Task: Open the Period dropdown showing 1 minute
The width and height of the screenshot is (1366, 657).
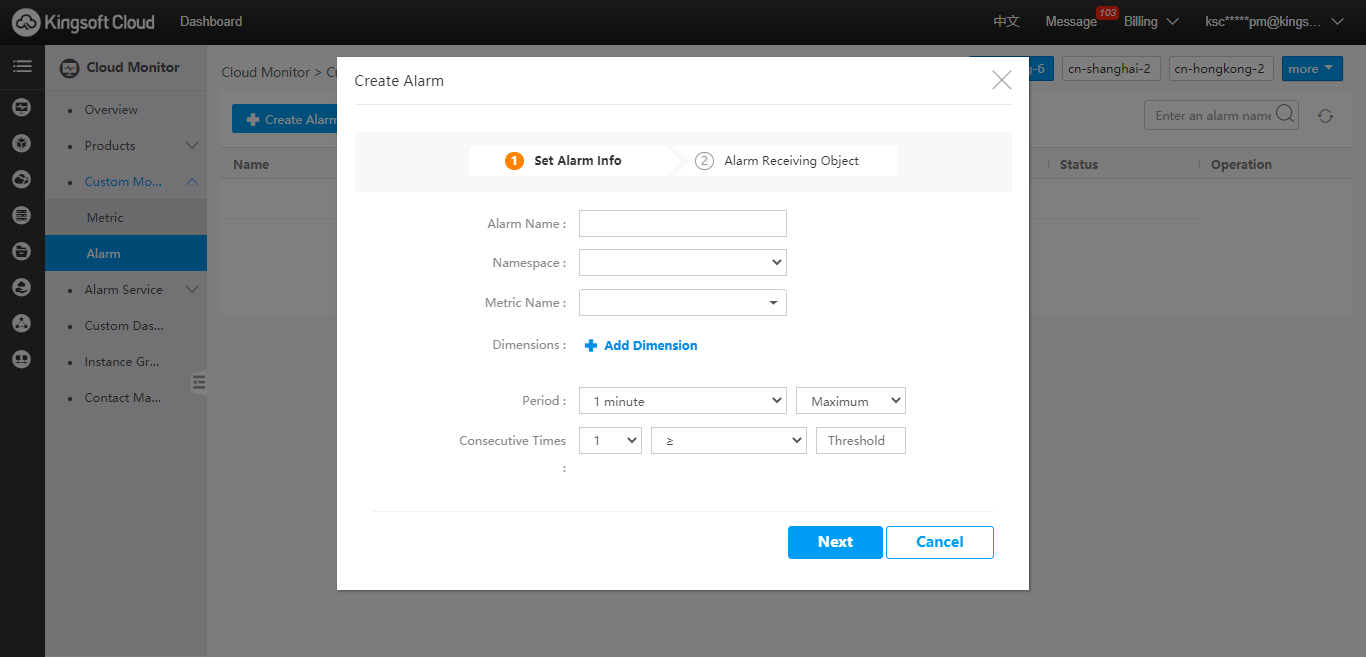Action: point(682,401)
